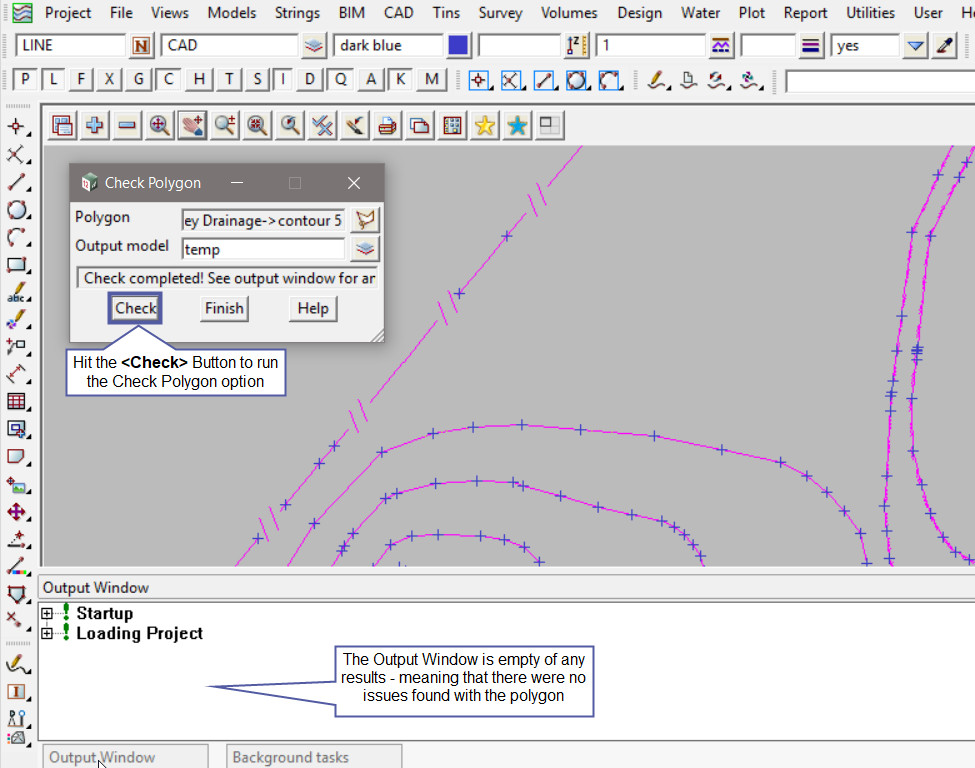Expand the Startup tree node
The width and height of the screenshot is (975, 768).
47,613
